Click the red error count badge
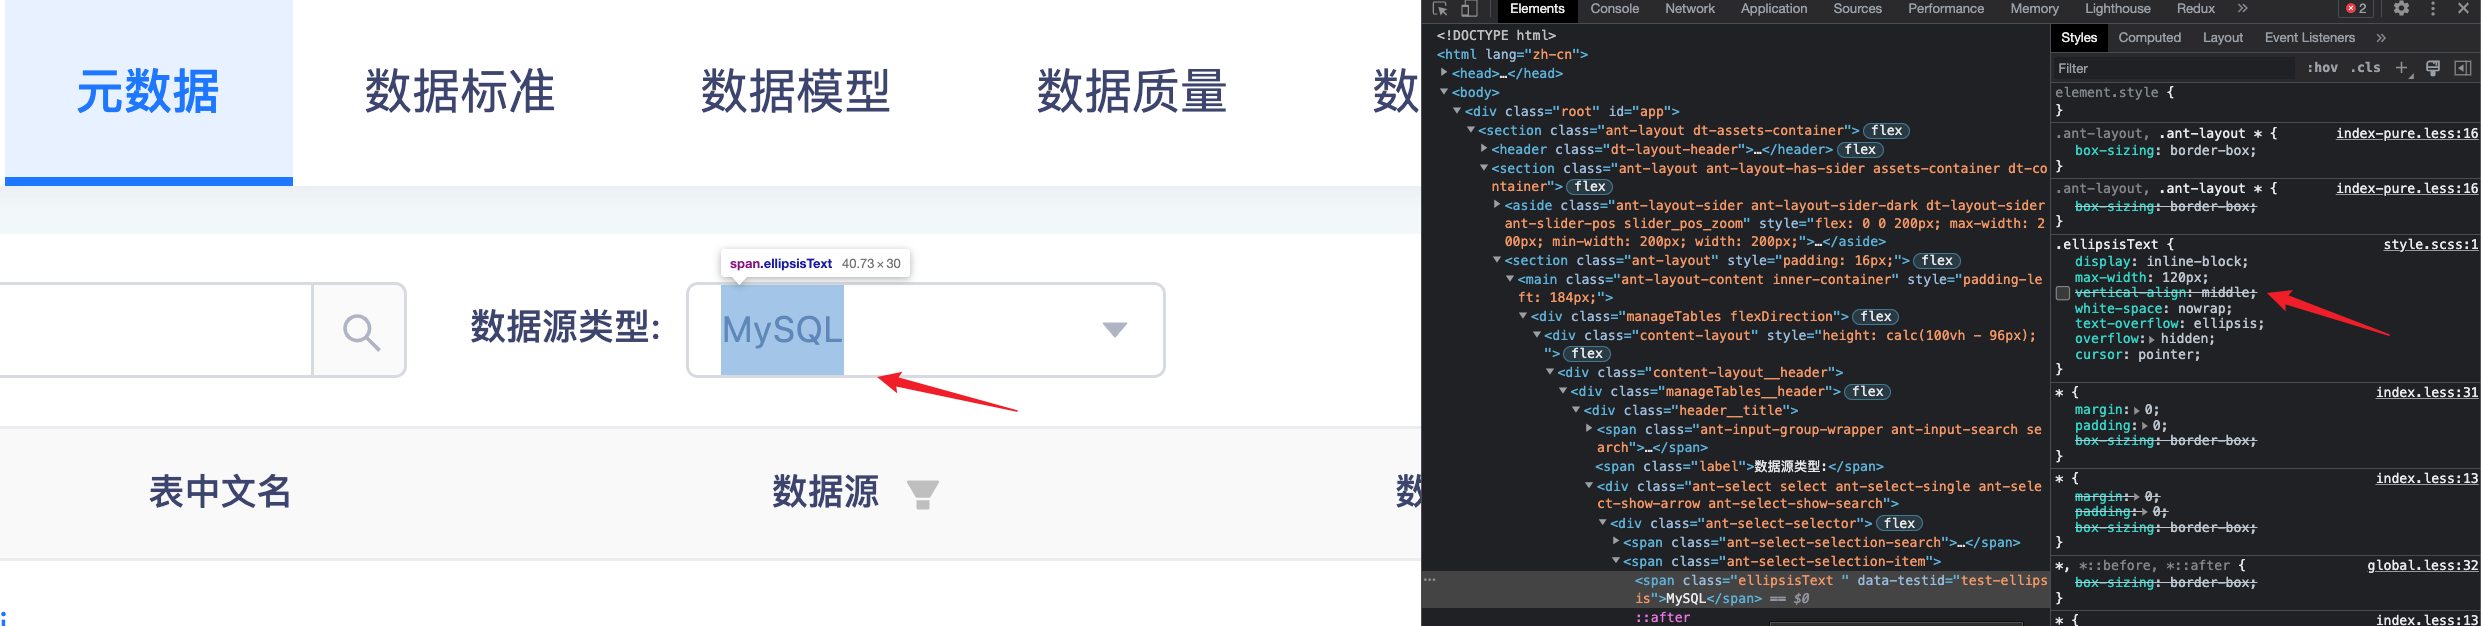The width and height of the screenshot is (2481, 626). point(2355,9)
